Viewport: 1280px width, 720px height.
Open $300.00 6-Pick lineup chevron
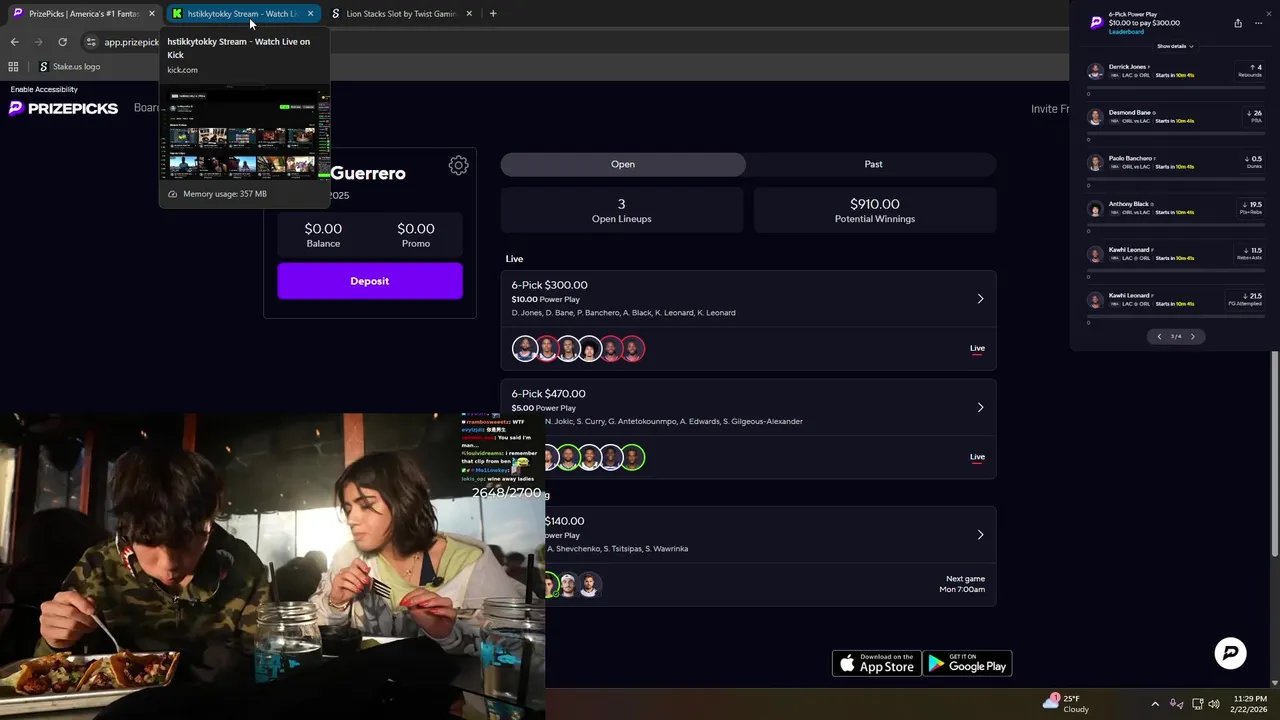[x=980, y=299]
